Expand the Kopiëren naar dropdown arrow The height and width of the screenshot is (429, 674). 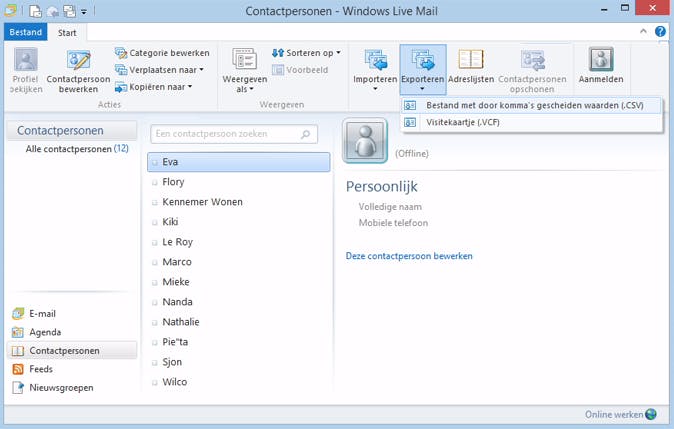pyautogui.click(x=190, y=87)
